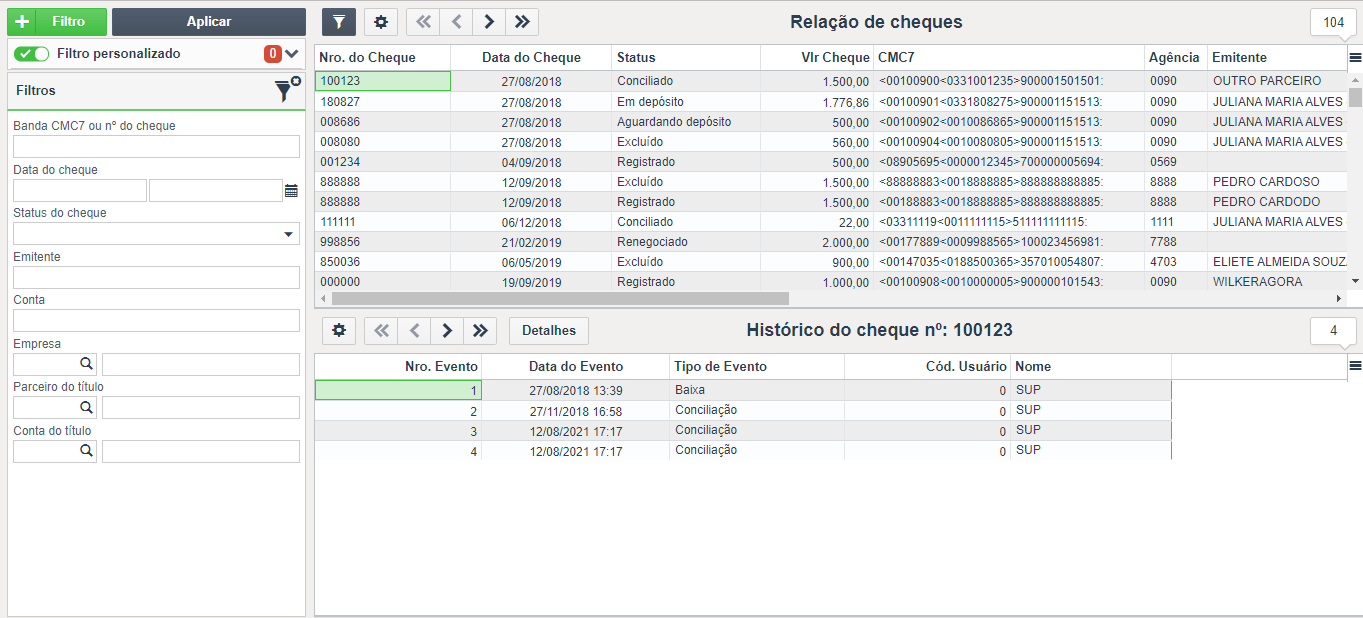Viewport: 1363px width, 618px height.
Task: Click the Parceiro do título description field
Action: click(x=201, y=408)
